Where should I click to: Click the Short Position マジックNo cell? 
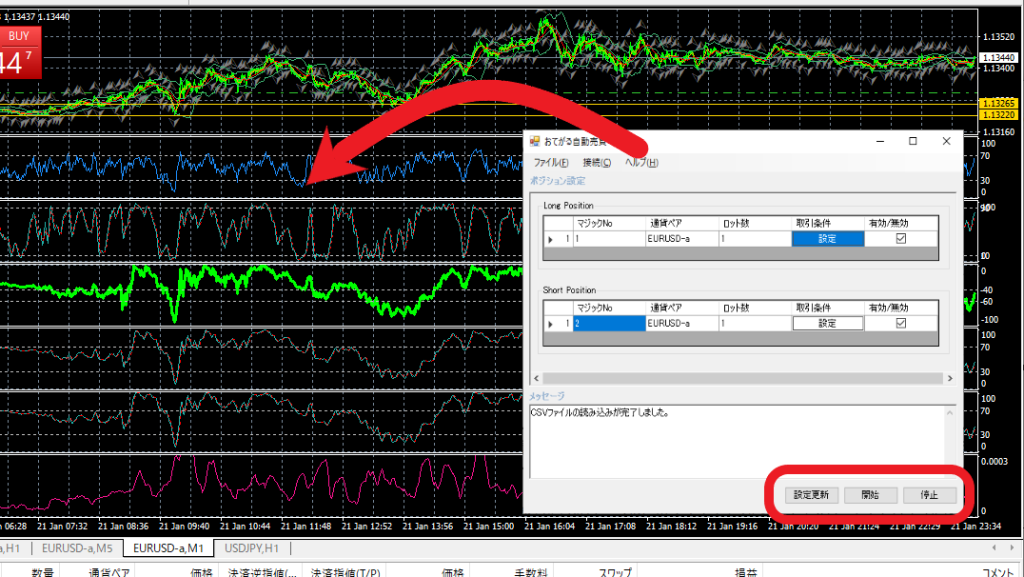608,323
